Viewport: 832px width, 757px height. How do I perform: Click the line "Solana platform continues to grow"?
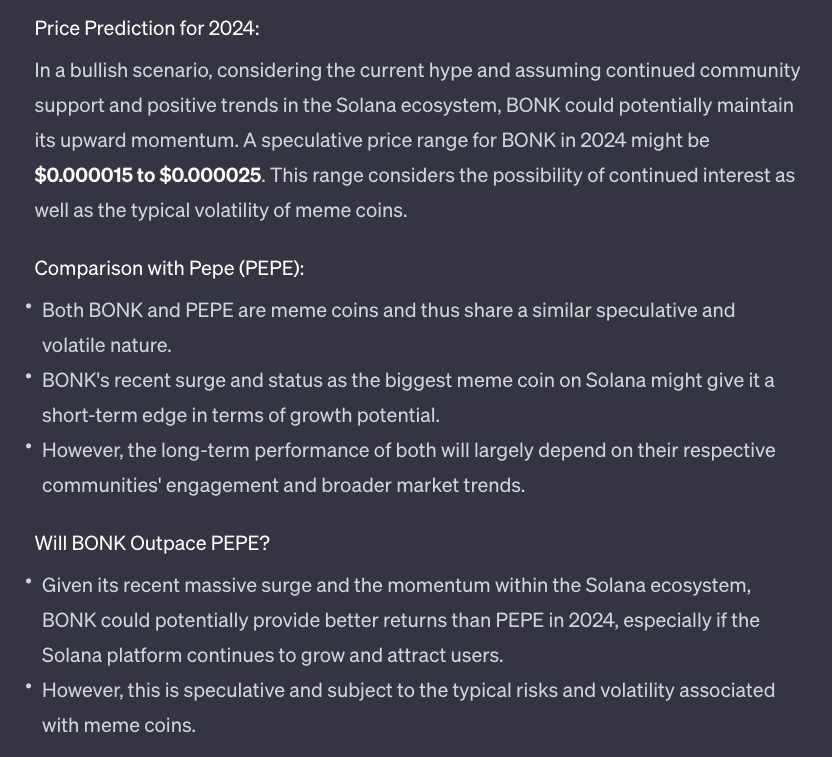coord(271,655)
